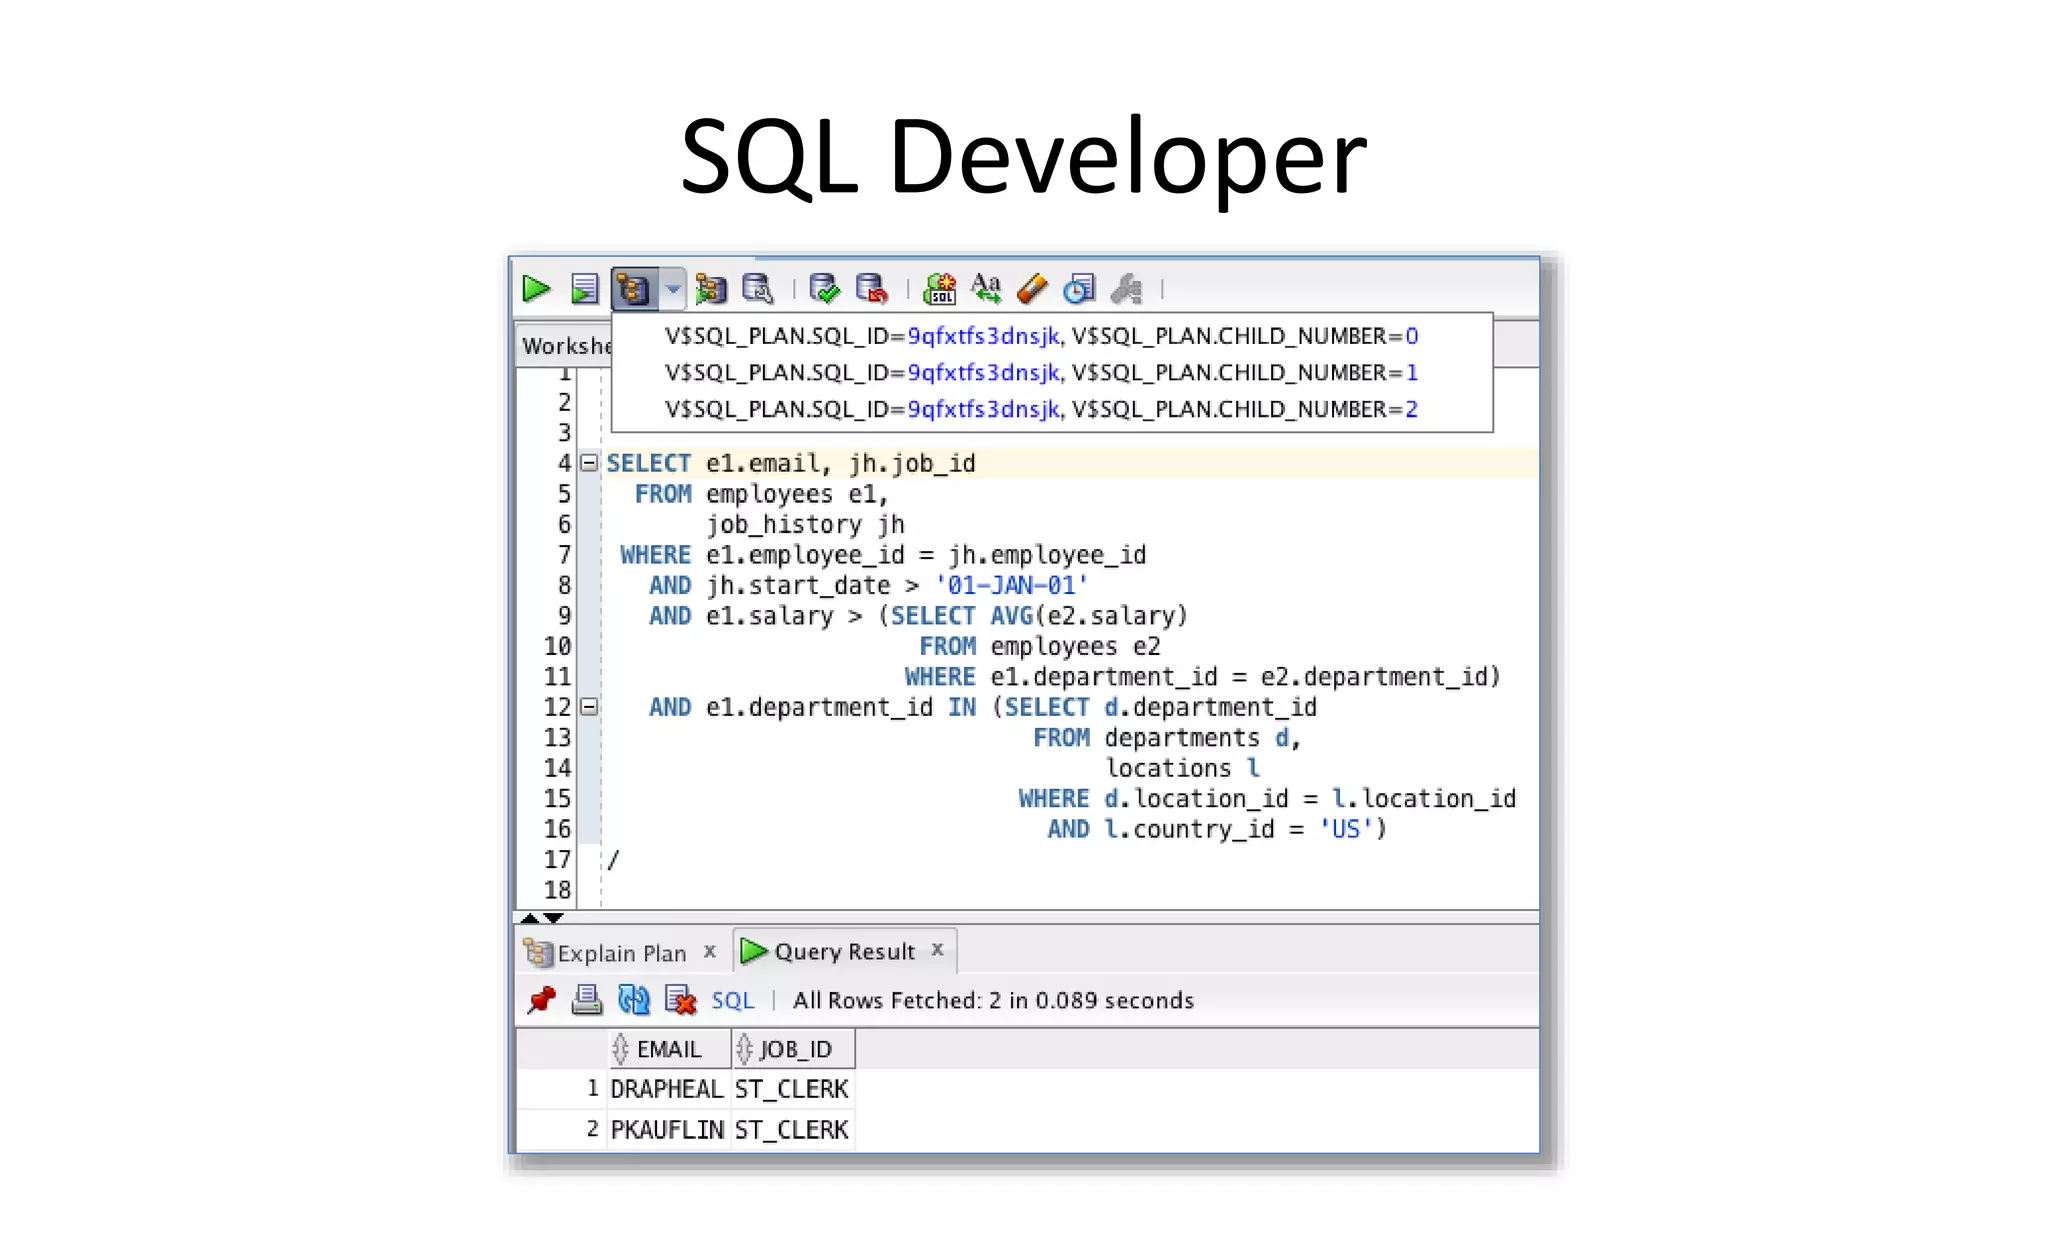Click row number 2 in result grid
Screen dimensions: 2048x1243
[x=592, y=1129]
